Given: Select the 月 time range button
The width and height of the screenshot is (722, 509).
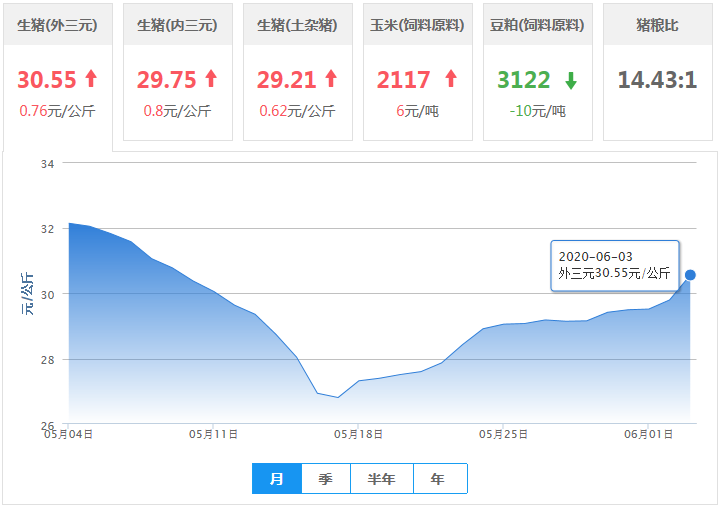Looking at the screenshot, I should coord(277,479).
